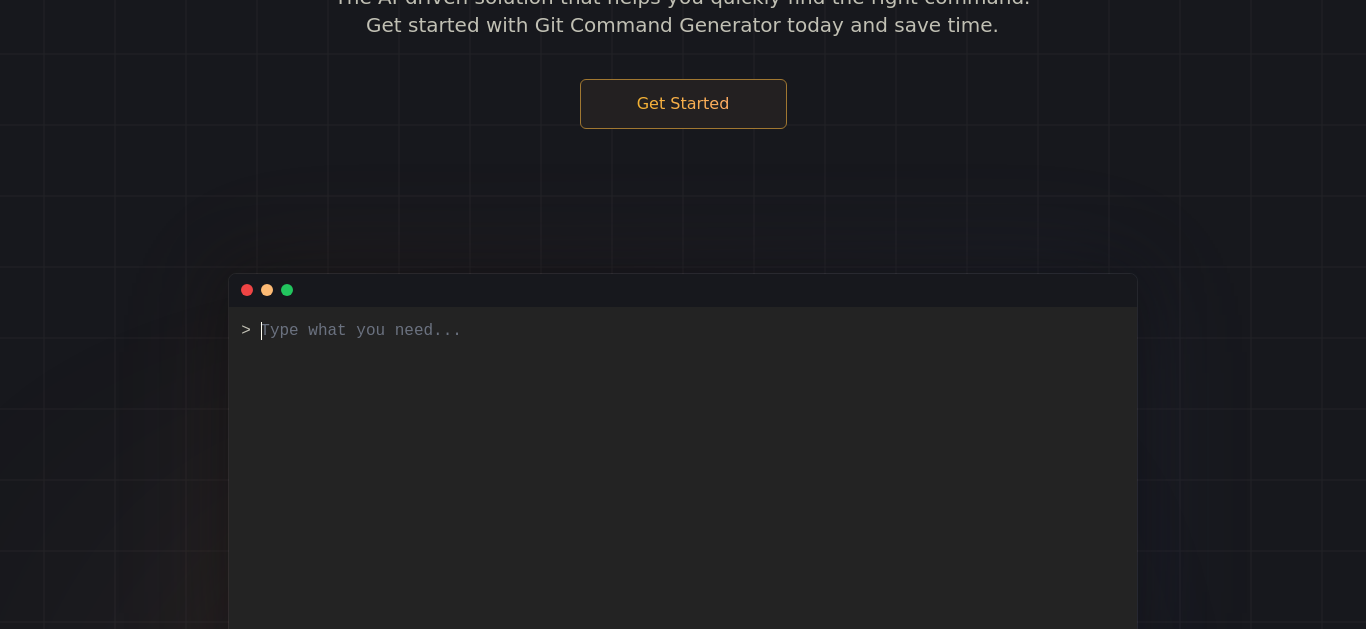
Task: Click the partially visible 'AI-driven solution' line
Action: (683, 3)
